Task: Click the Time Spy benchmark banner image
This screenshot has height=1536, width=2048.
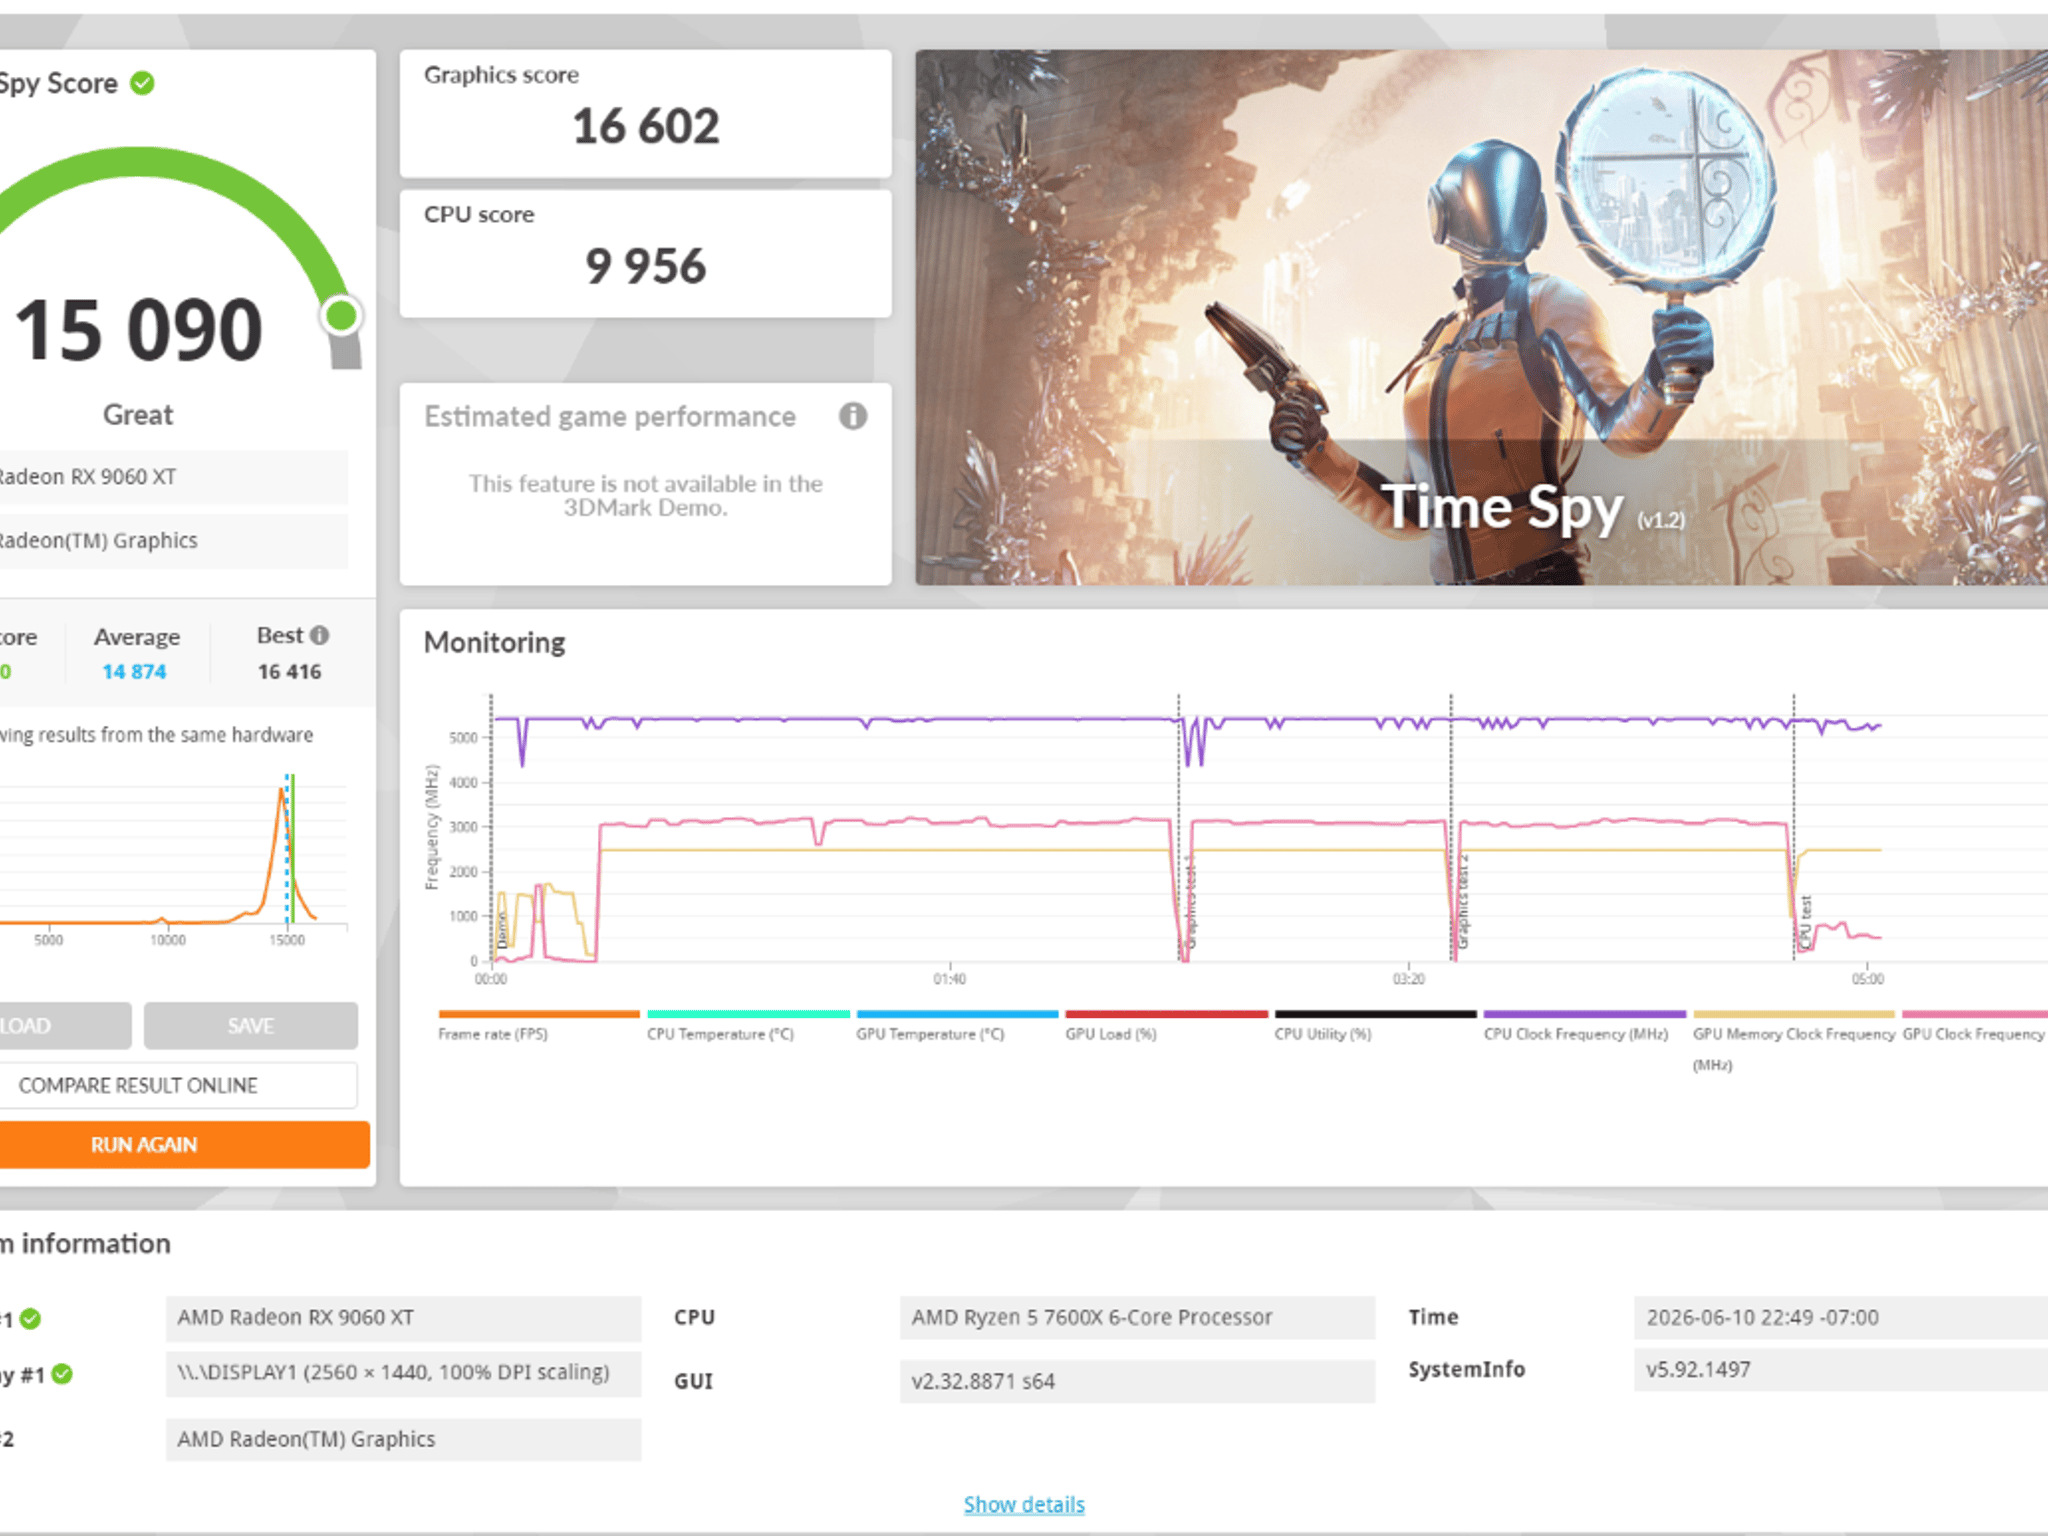Action: [x=1481, y=317]
